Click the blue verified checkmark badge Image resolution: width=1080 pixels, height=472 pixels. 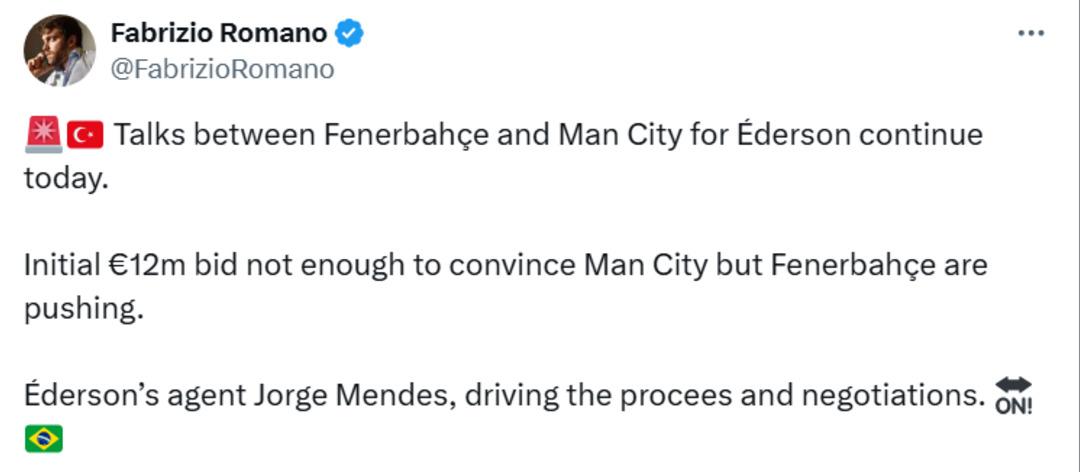[349, 33]
